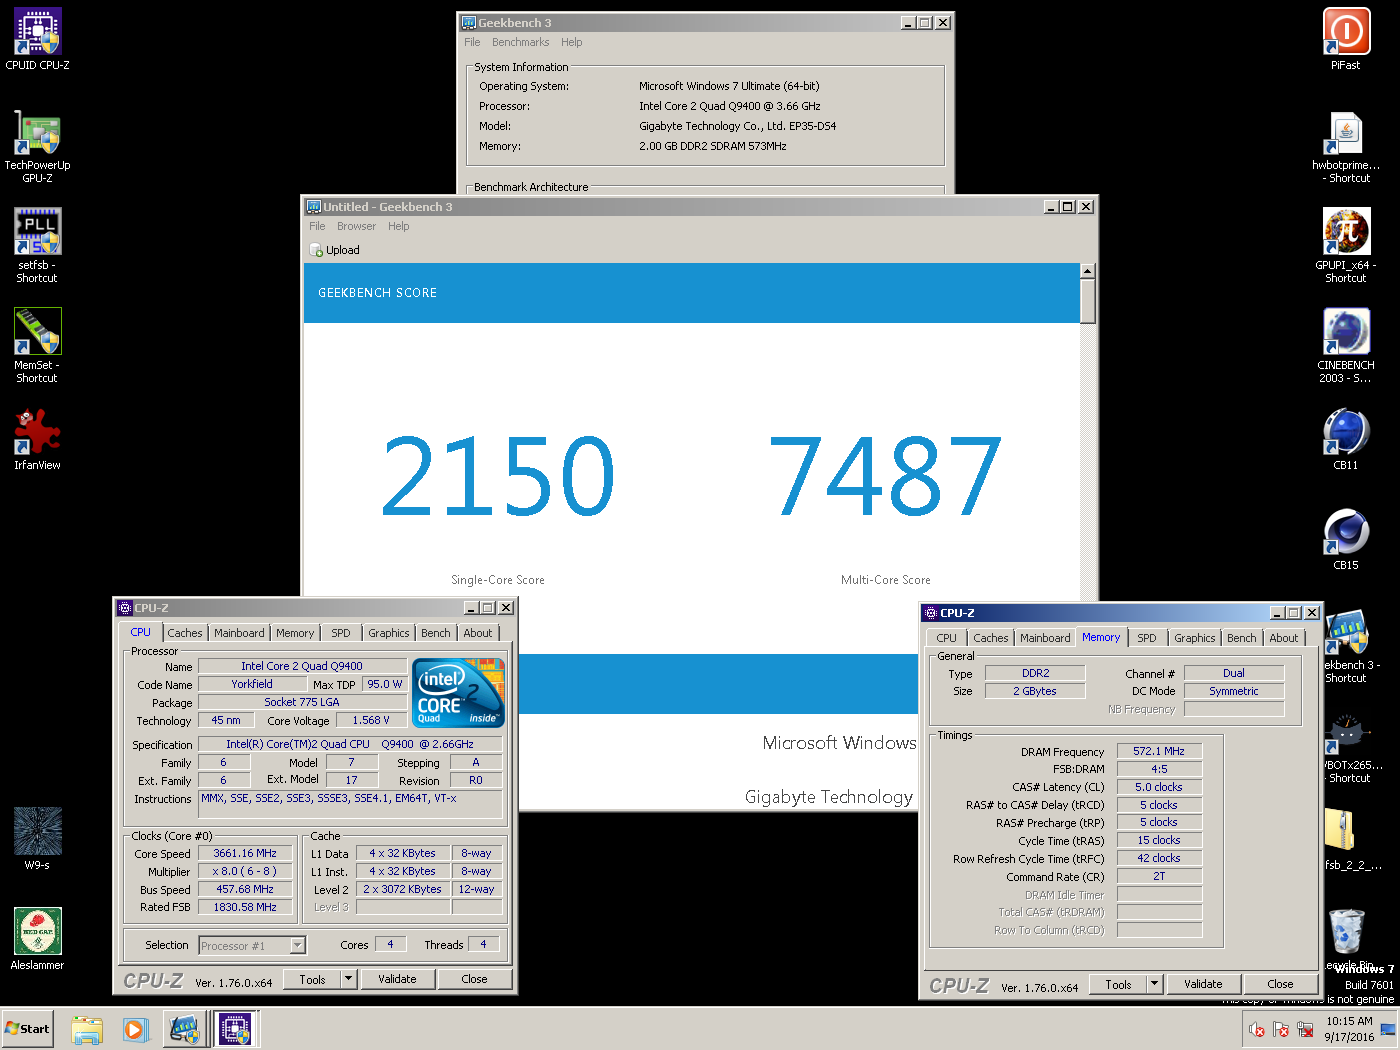The image size is (1400, 1050).
Task: Click the Single-Core Score 2150
Action: (x=497, y=476)
